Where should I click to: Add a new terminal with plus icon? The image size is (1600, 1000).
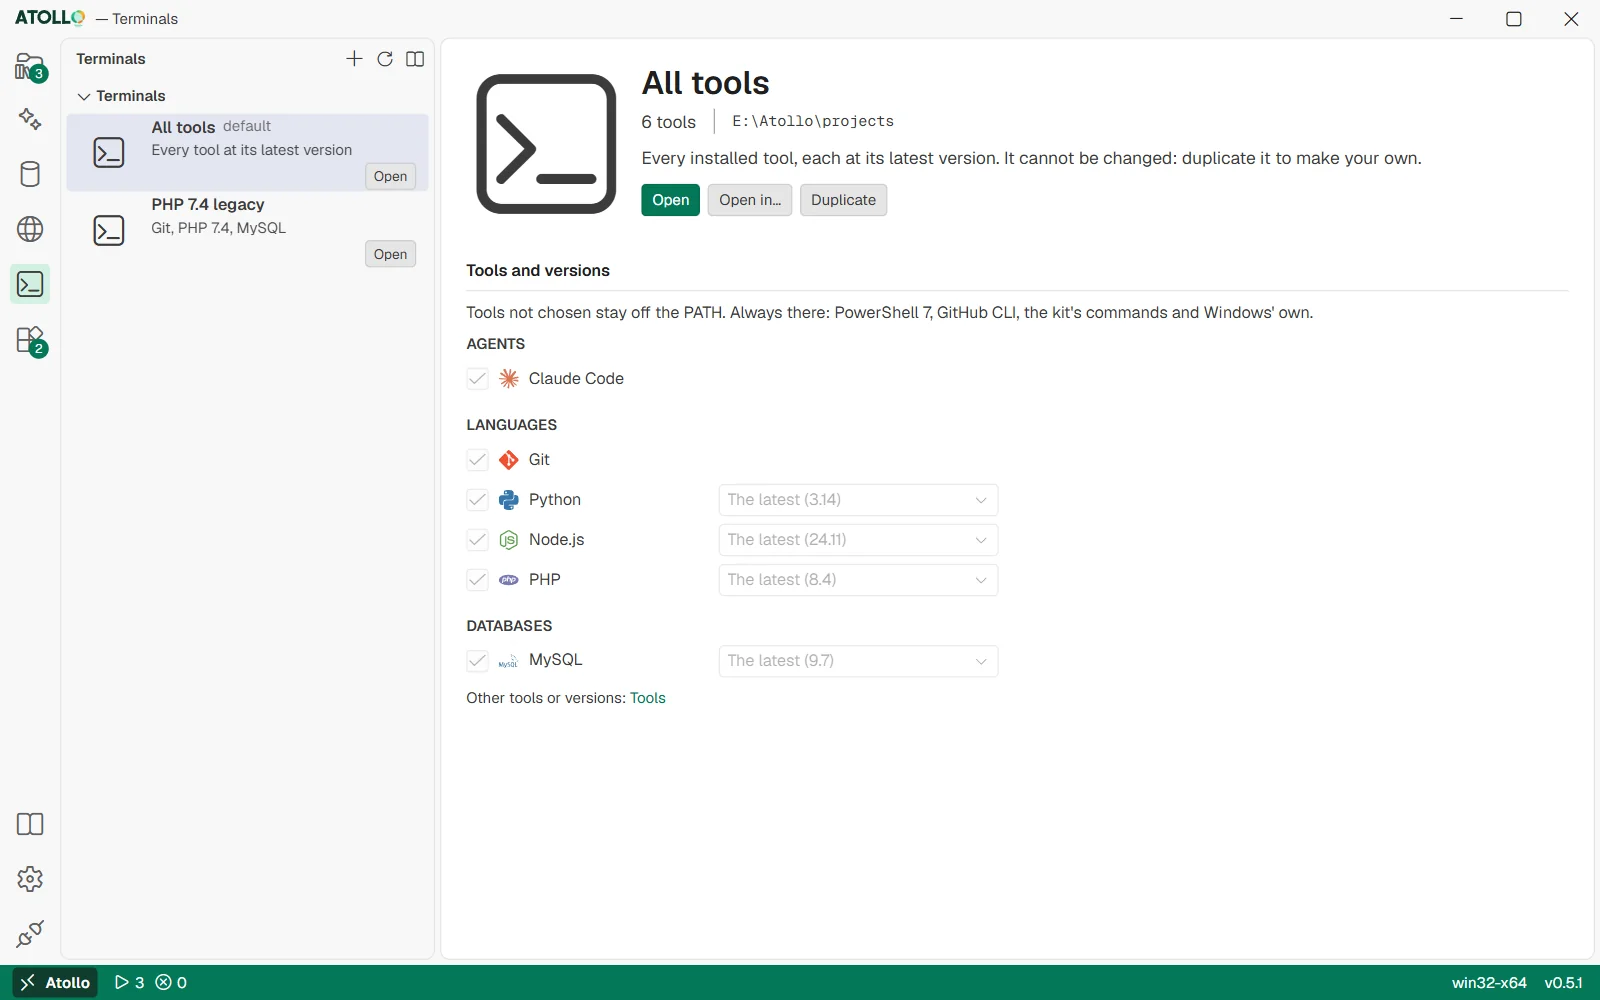pyautogui.click(x=354, y=59)
